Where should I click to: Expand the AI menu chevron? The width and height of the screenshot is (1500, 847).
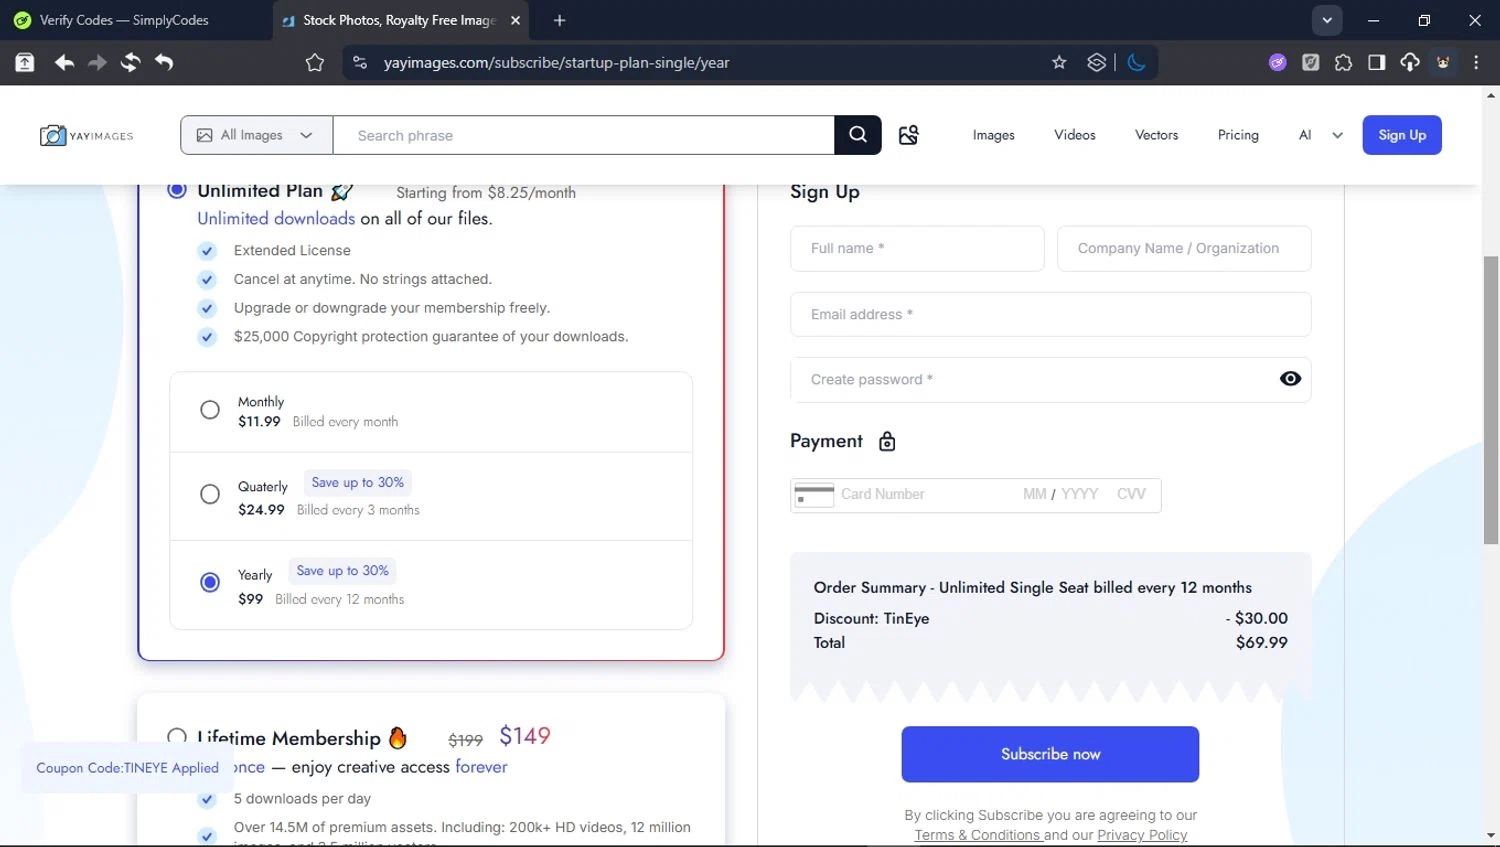pos(1337,135)
